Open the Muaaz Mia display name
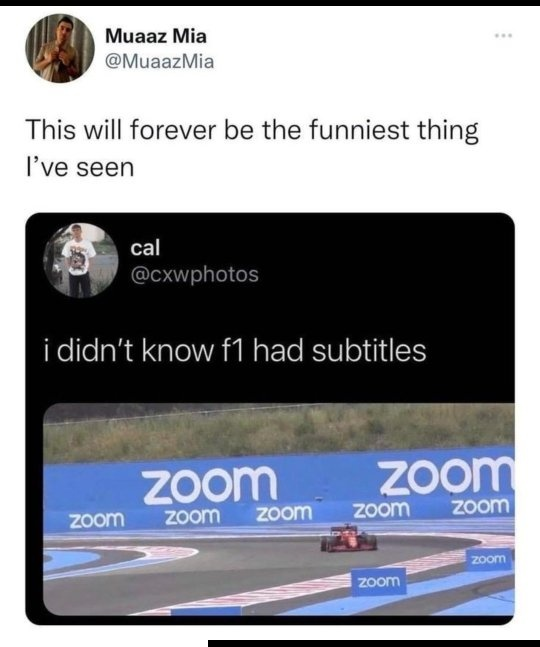The width and height of the screenshot is (540, 647). pyautogui.click(x=156, y=36)
